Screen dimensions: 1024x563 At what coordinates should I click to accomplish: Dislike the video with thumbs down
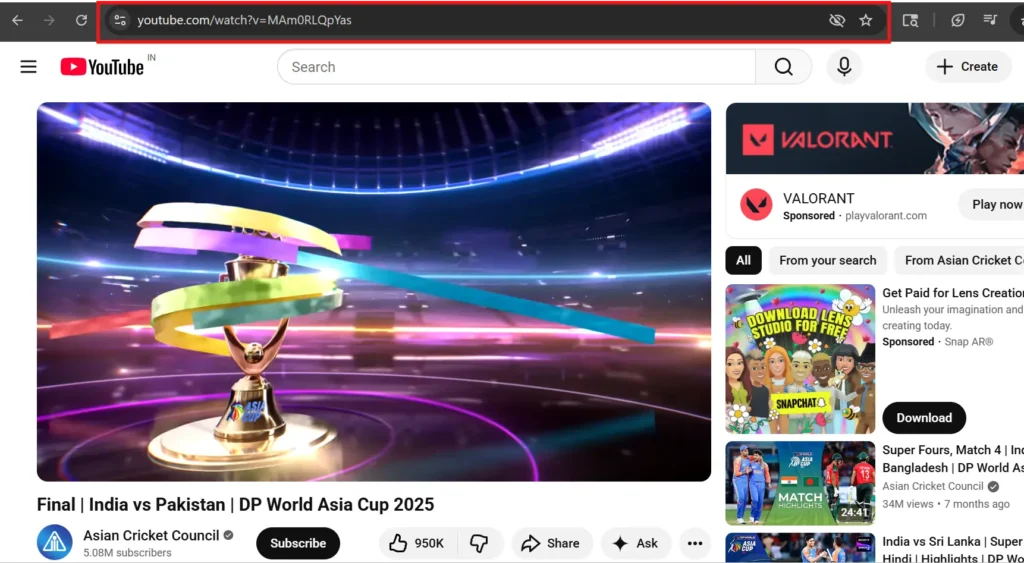click(x=480, y=543)
